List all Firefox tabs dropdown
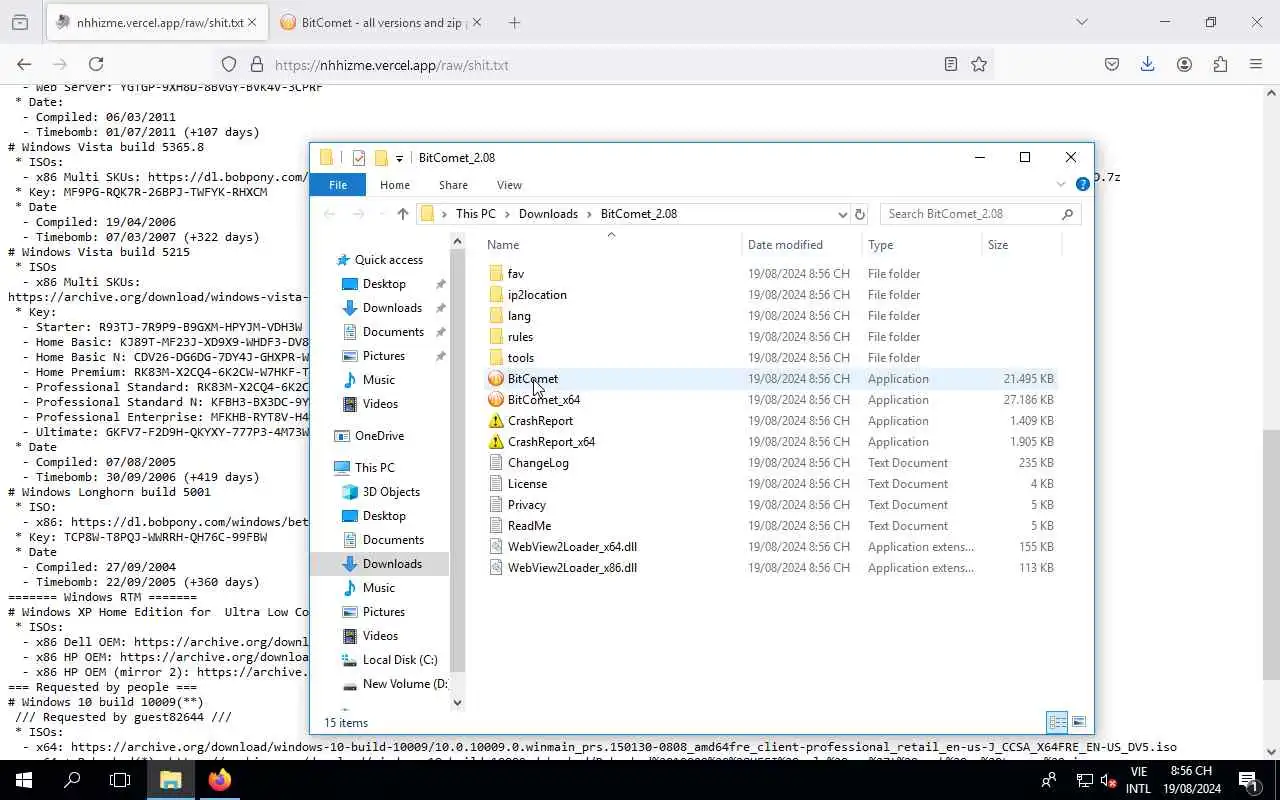Screen dimensions: 1280x800 pos(1081,22)
